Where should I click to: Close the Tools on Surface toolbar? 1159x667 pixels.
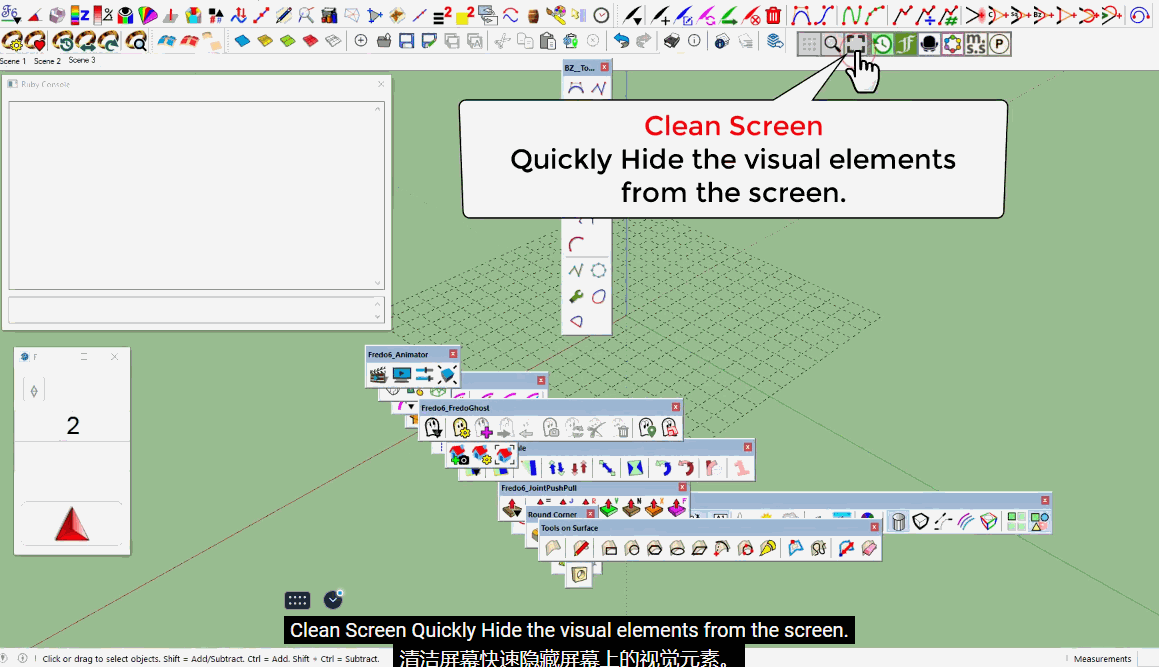[x=874, y=527]
